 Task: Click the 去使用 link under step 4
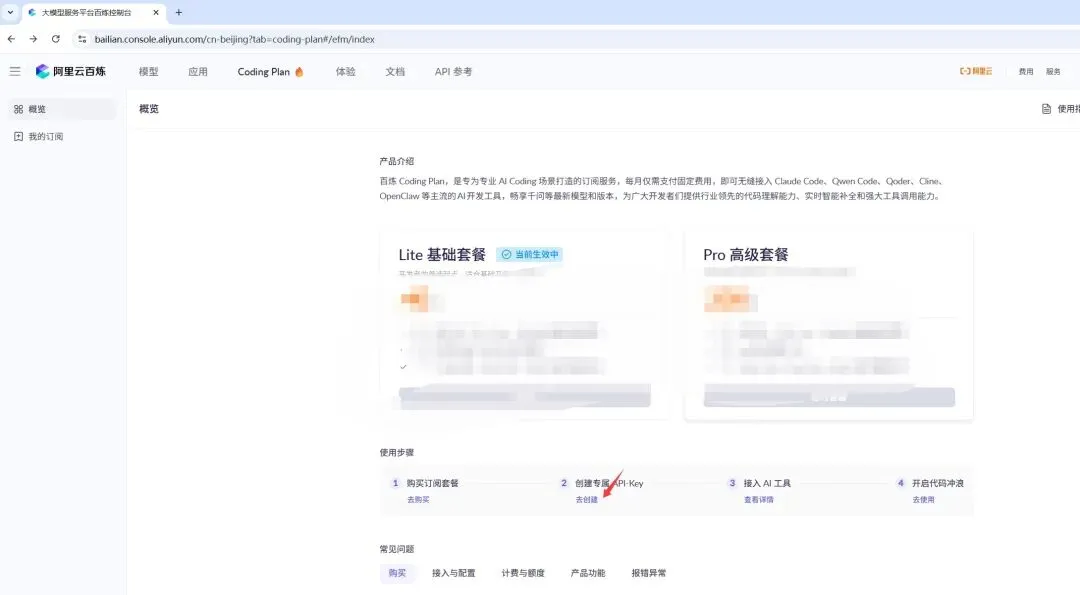[x=924, y=499]
